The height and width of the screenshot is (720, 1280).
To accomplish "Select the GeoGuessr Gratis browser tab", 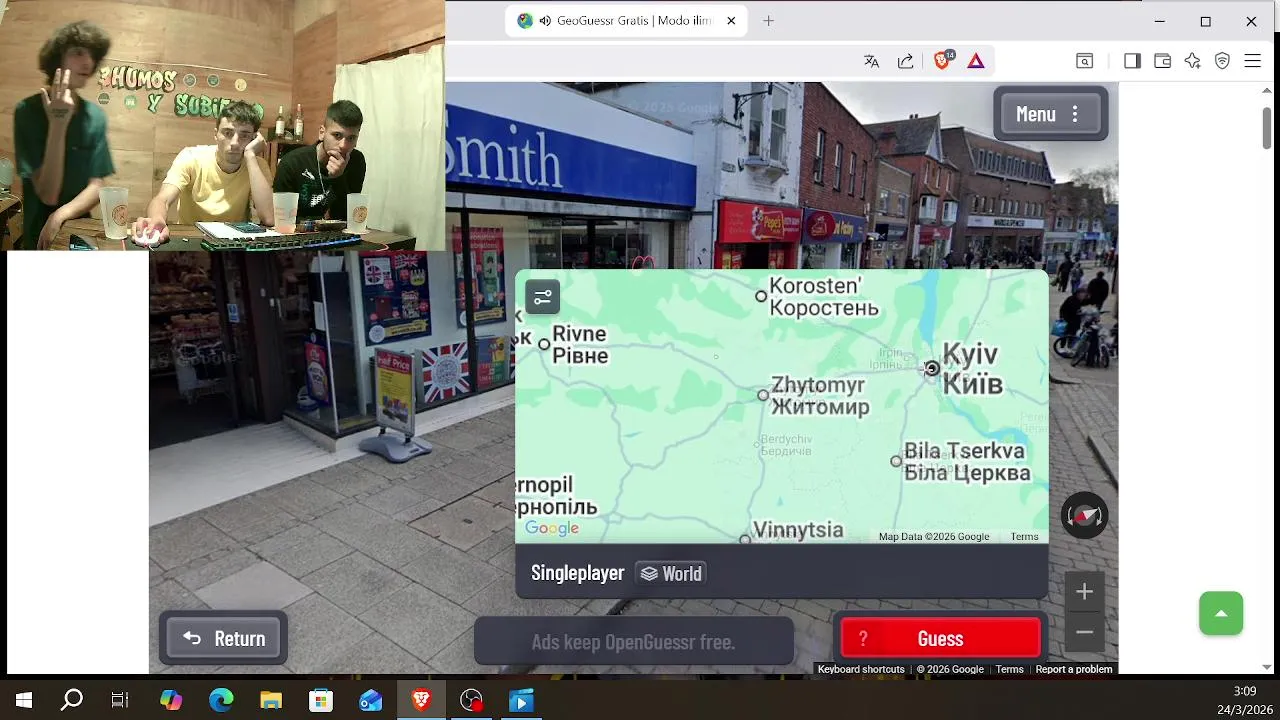I will click(x=627, y=20).
